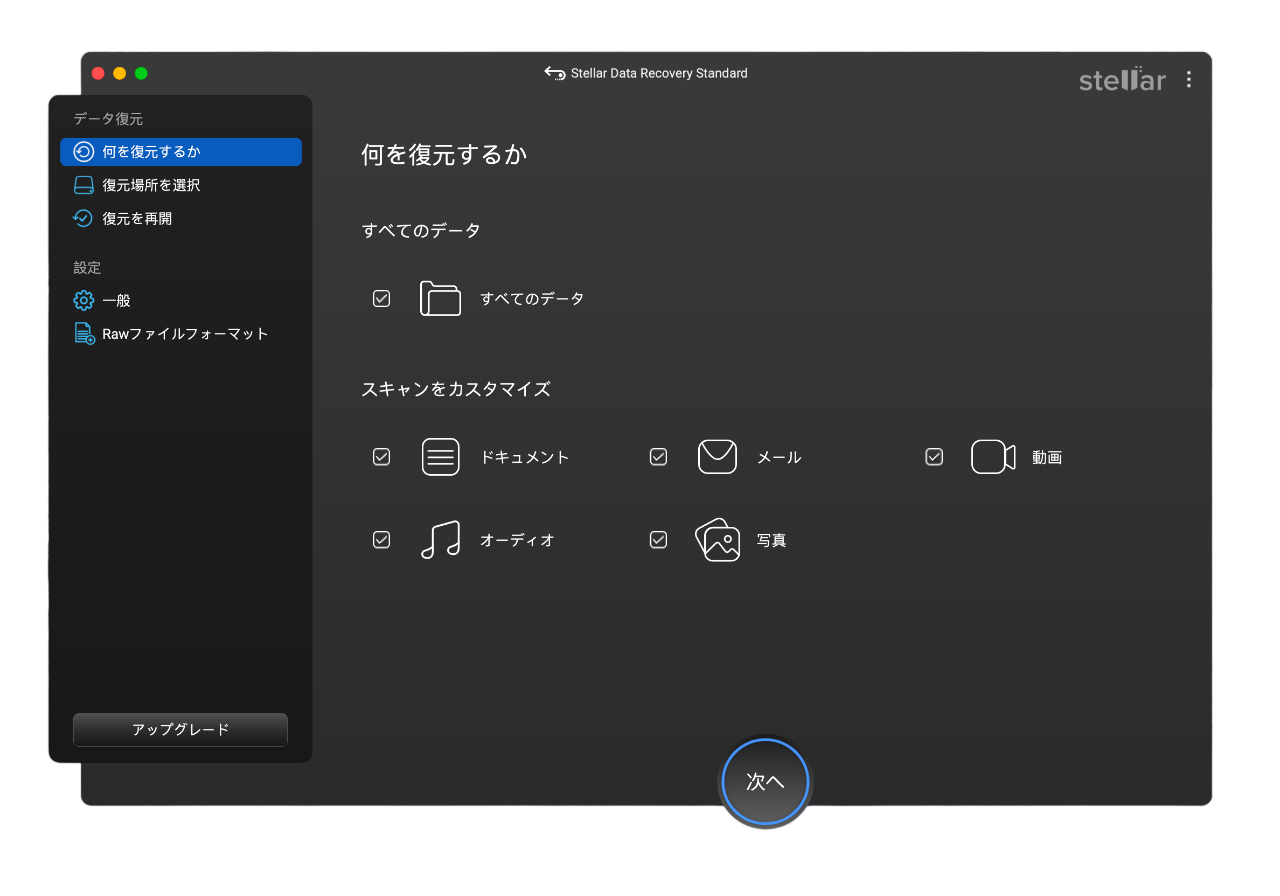Click the メール label
This screenshot has width=1280, height=896.
[779, 457]
